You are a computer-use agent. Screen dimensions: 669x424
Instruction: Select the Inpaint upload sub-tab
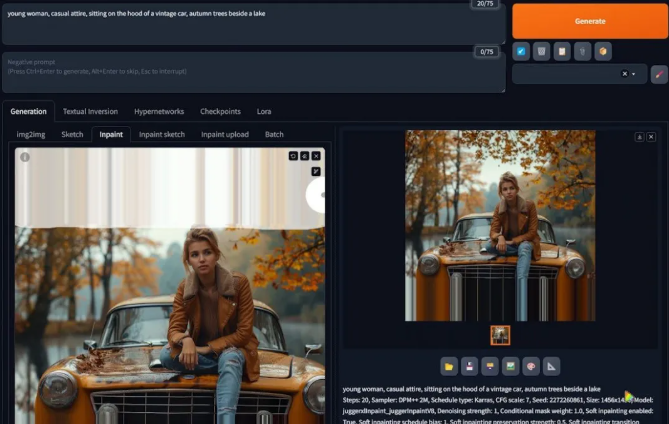225,134
